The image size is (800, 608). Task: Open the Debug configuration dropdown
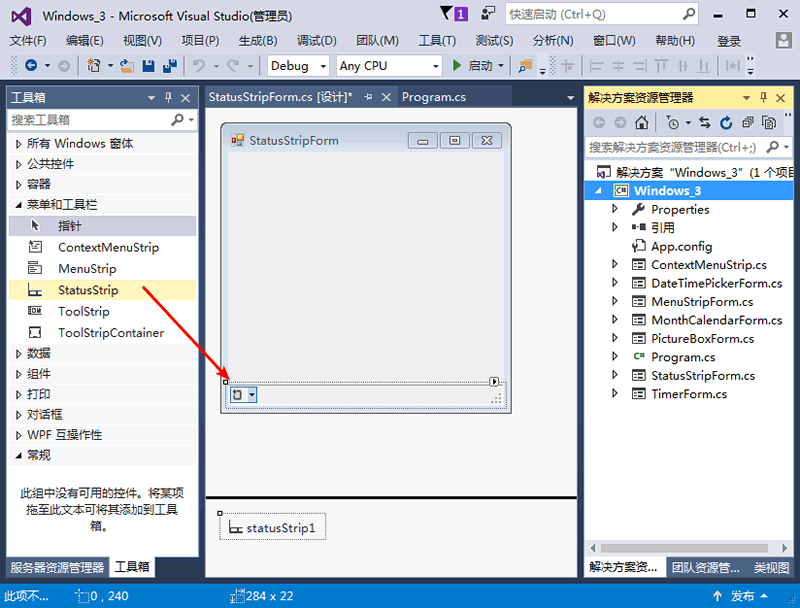tap(298, 65)
